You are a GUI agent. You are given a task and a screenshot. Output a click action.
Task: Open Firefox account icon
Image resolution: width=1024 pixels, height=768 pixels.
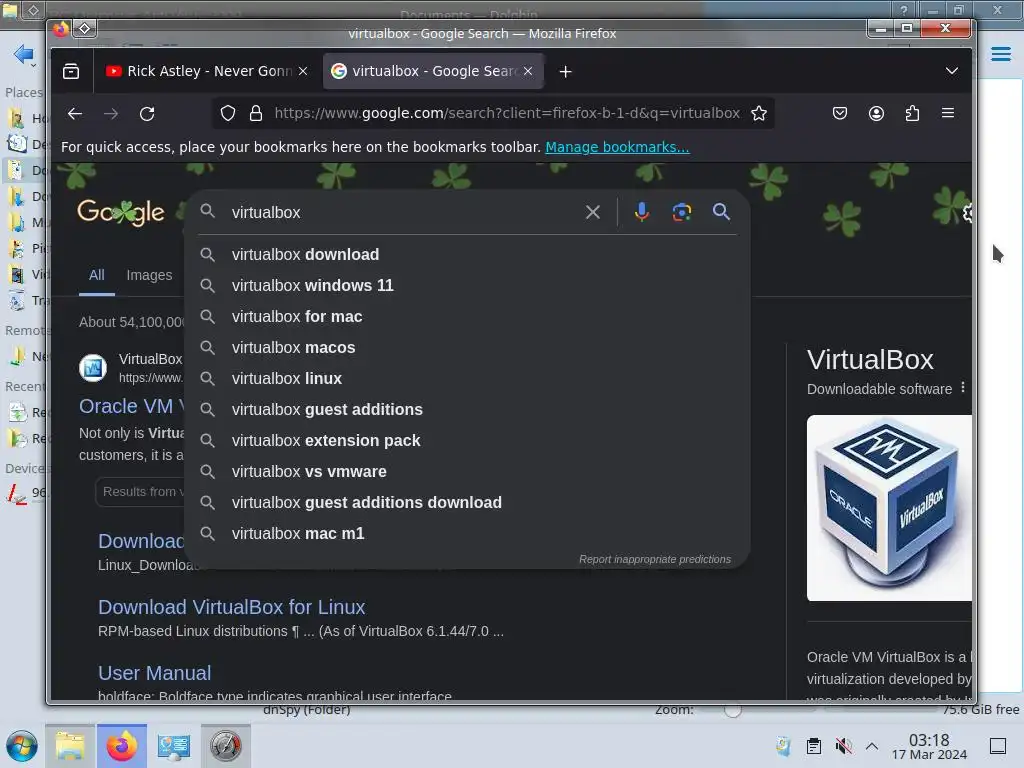click(x=876, y=114)
